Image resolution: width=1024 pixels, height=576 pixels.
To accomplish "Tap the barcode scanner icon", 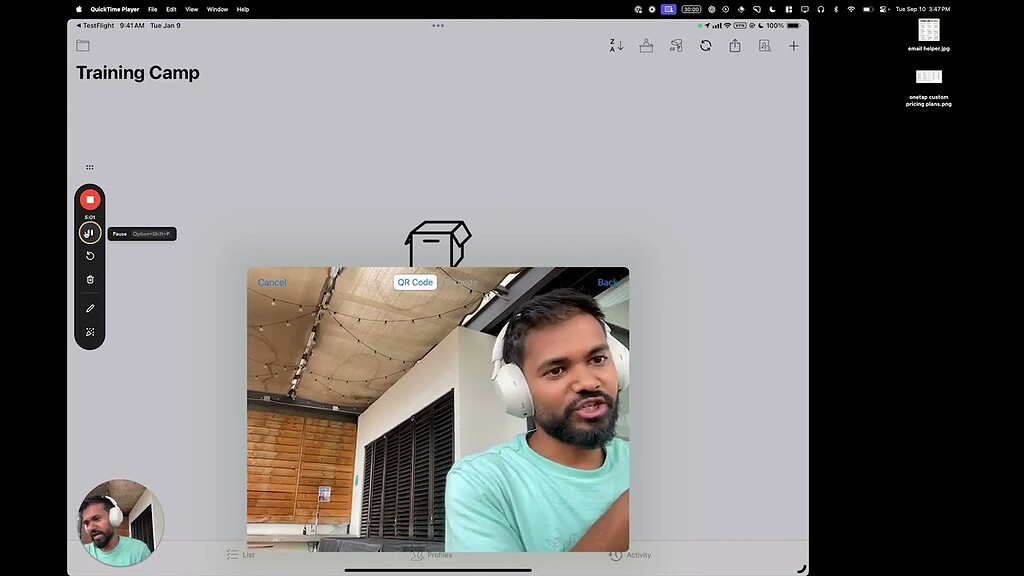I will pyautogui.click(x=676, y=46).
